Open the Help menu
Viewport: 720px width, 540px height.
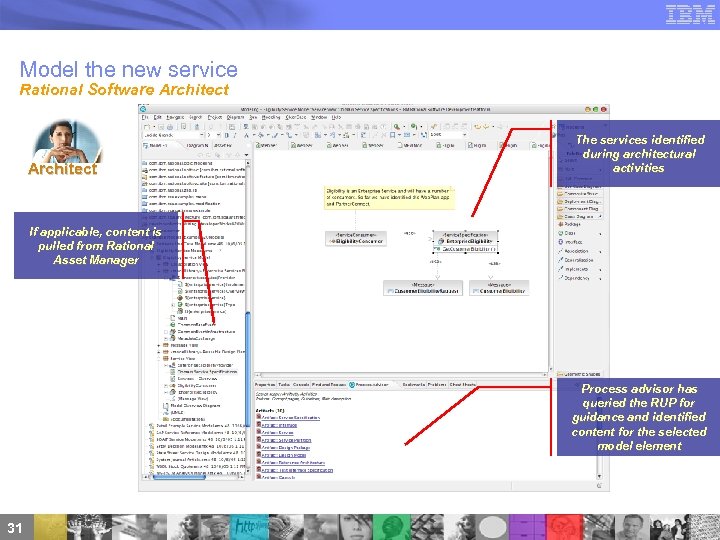pyautogui.click(x=337, y=118)
